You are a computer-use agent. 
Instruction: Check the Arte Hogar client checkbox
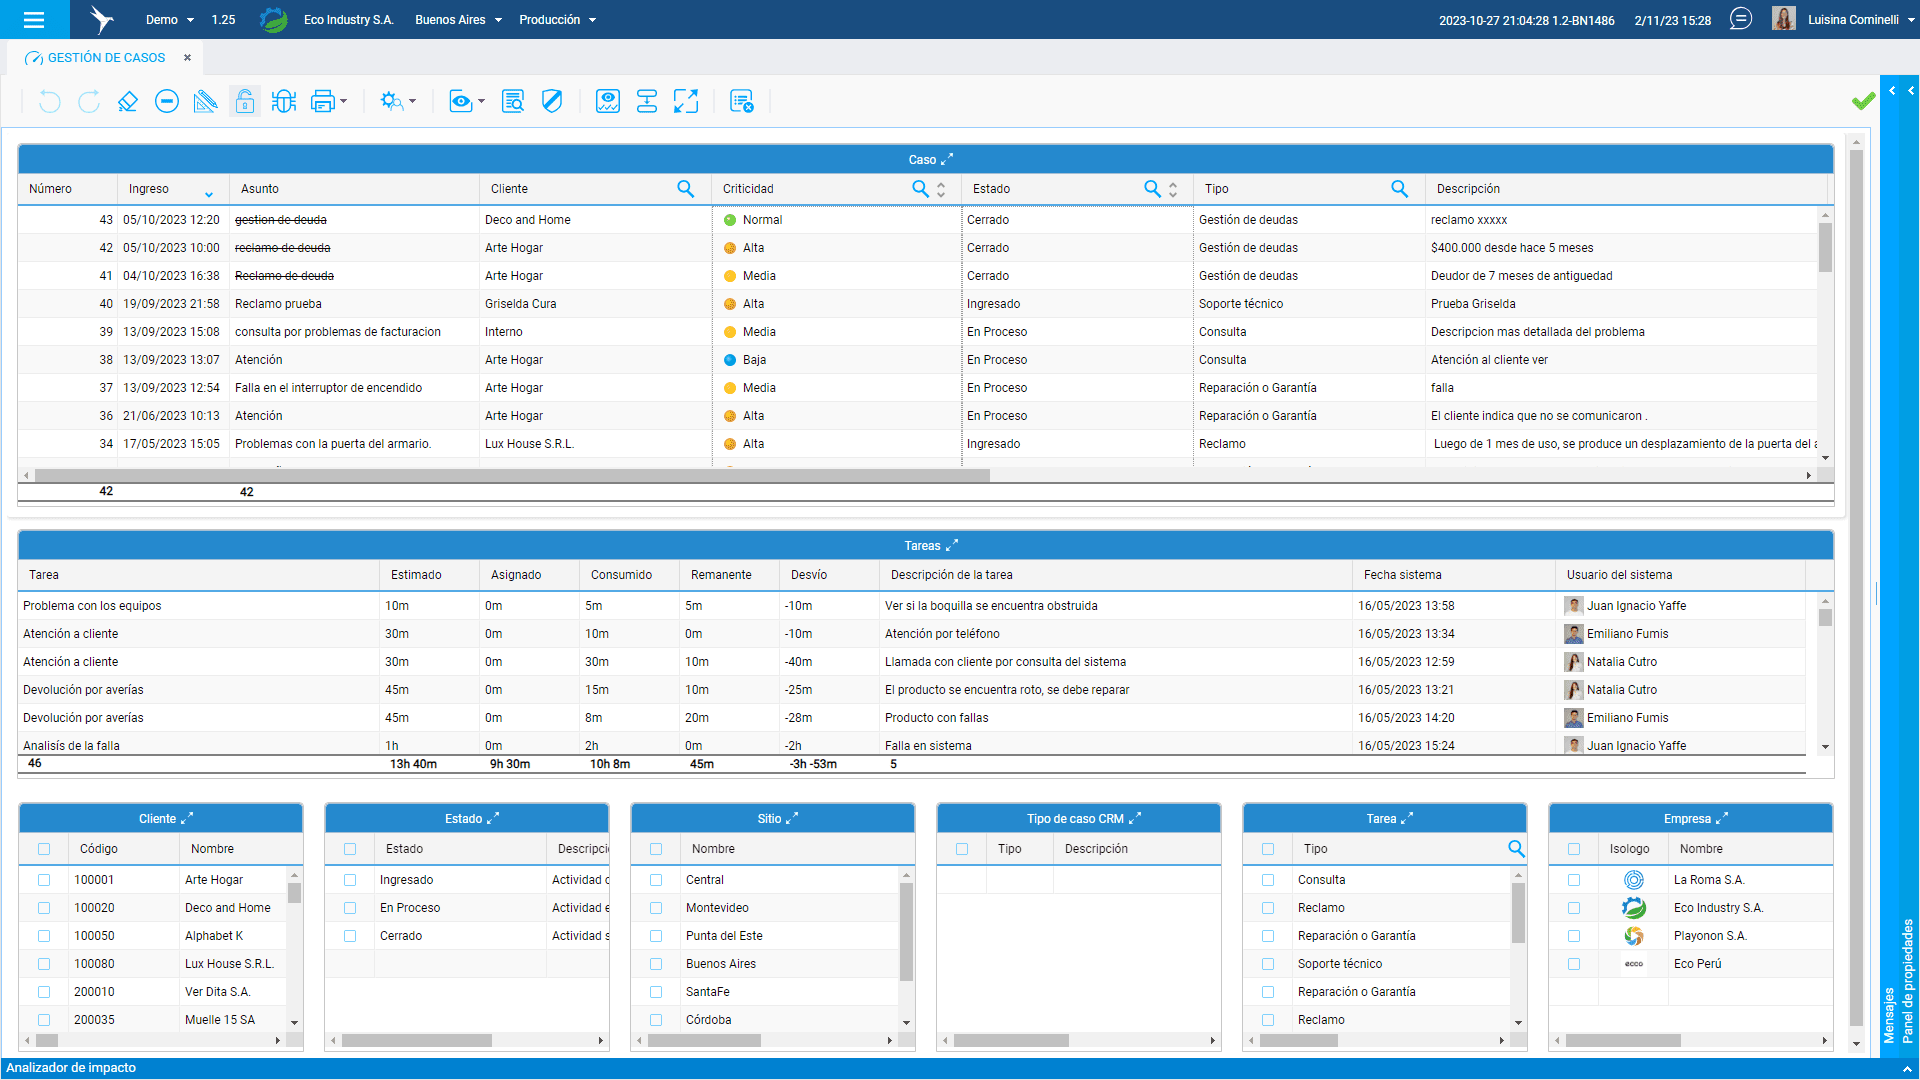pos(44,880)
